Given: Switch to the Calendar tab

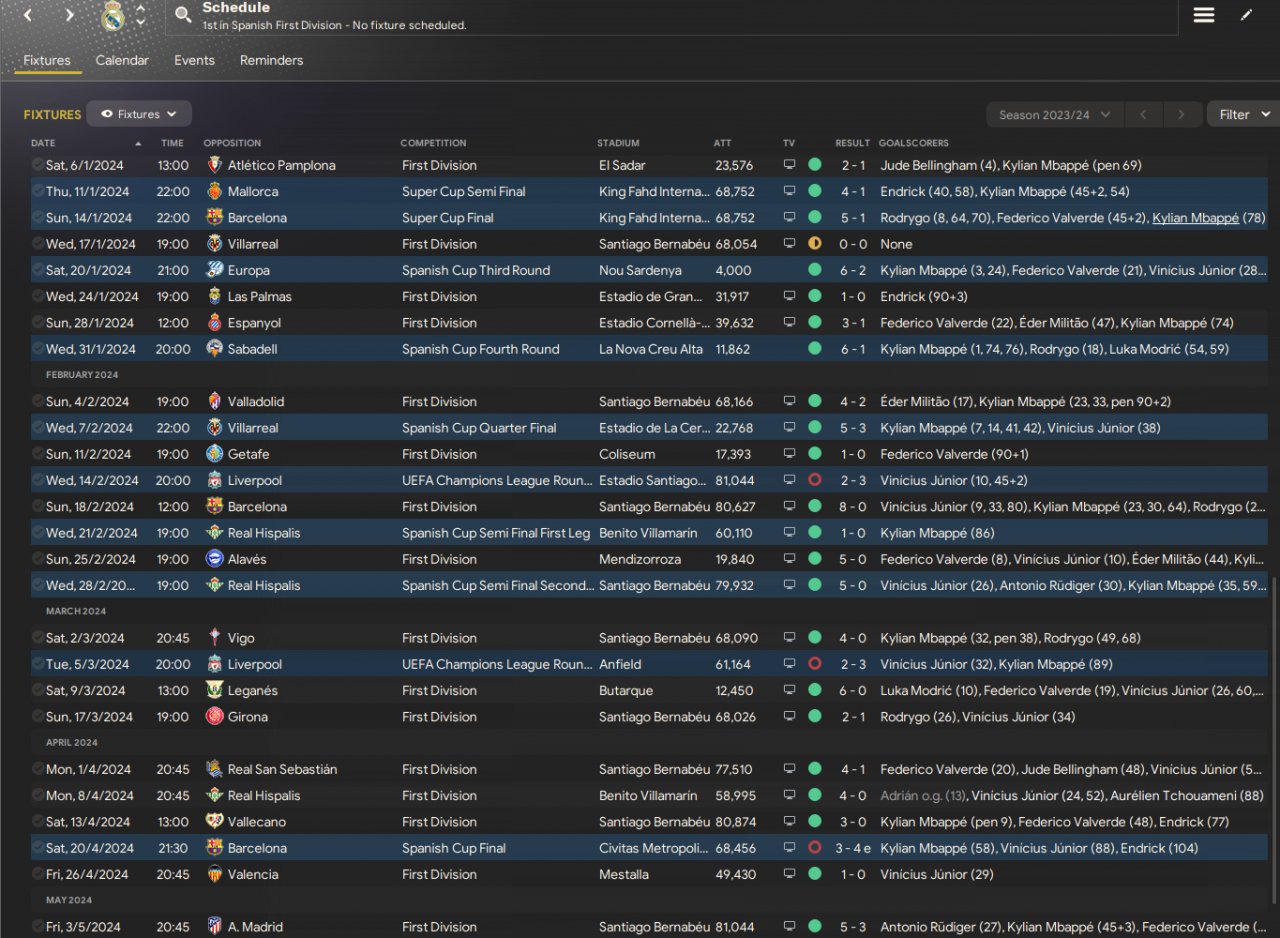Looking at the screenshot, I should pyautogui.click(x=122, y=60).
